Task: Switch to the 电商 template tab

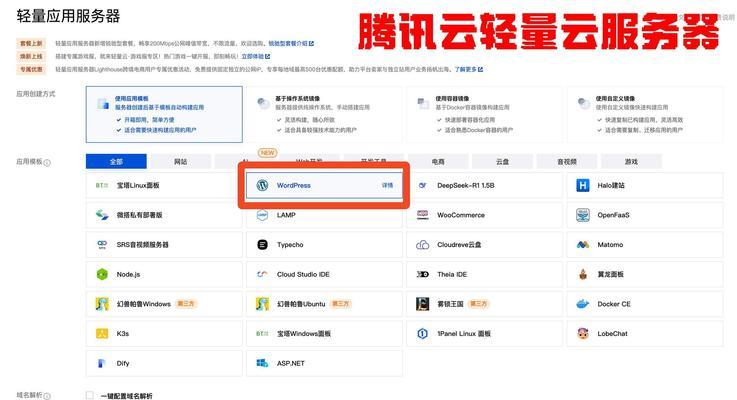Action: point(438,161)
